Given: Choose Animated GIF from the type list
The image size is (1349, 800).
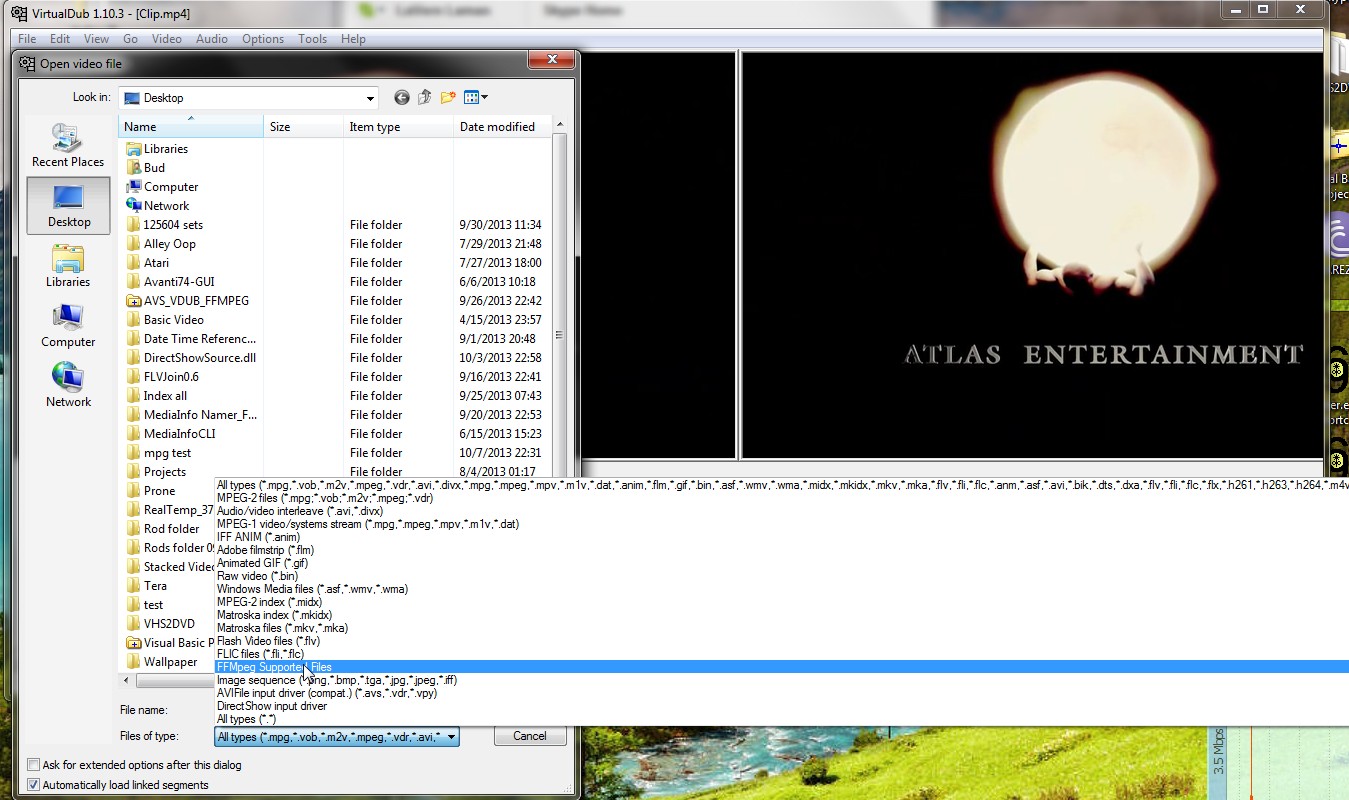Looking at the screenshot, I should (262, 563).
